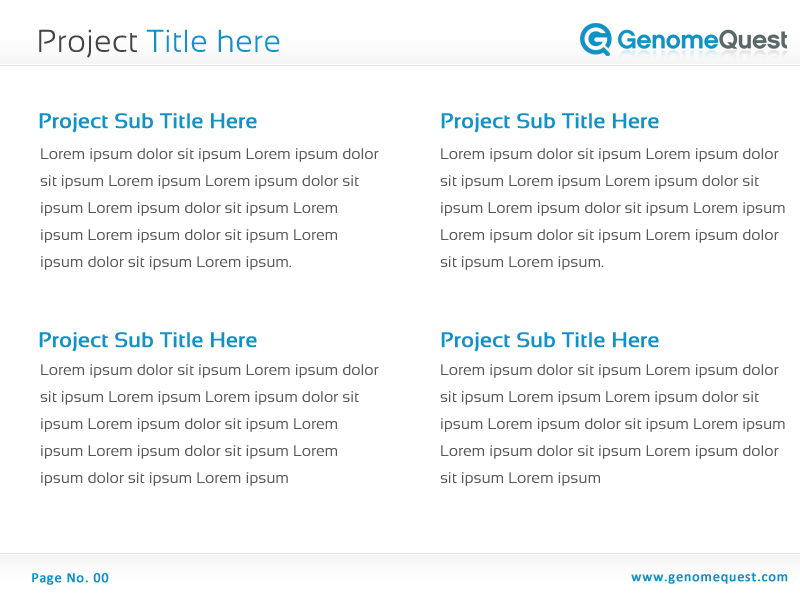Screen dimensions: 800x600
Task: Select the blue "Title here" text in the header
Action: tap(213, 42)
